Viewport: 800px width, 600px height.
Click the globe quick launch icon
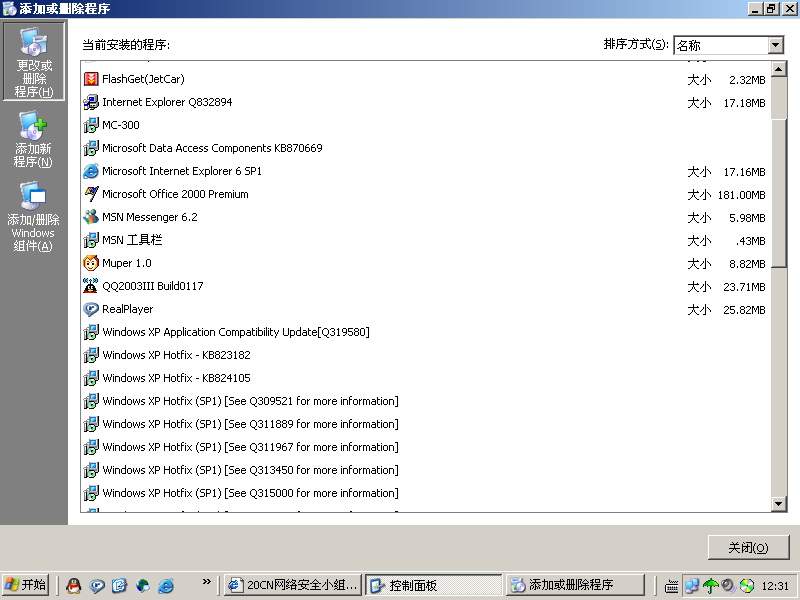click(143, 585)
